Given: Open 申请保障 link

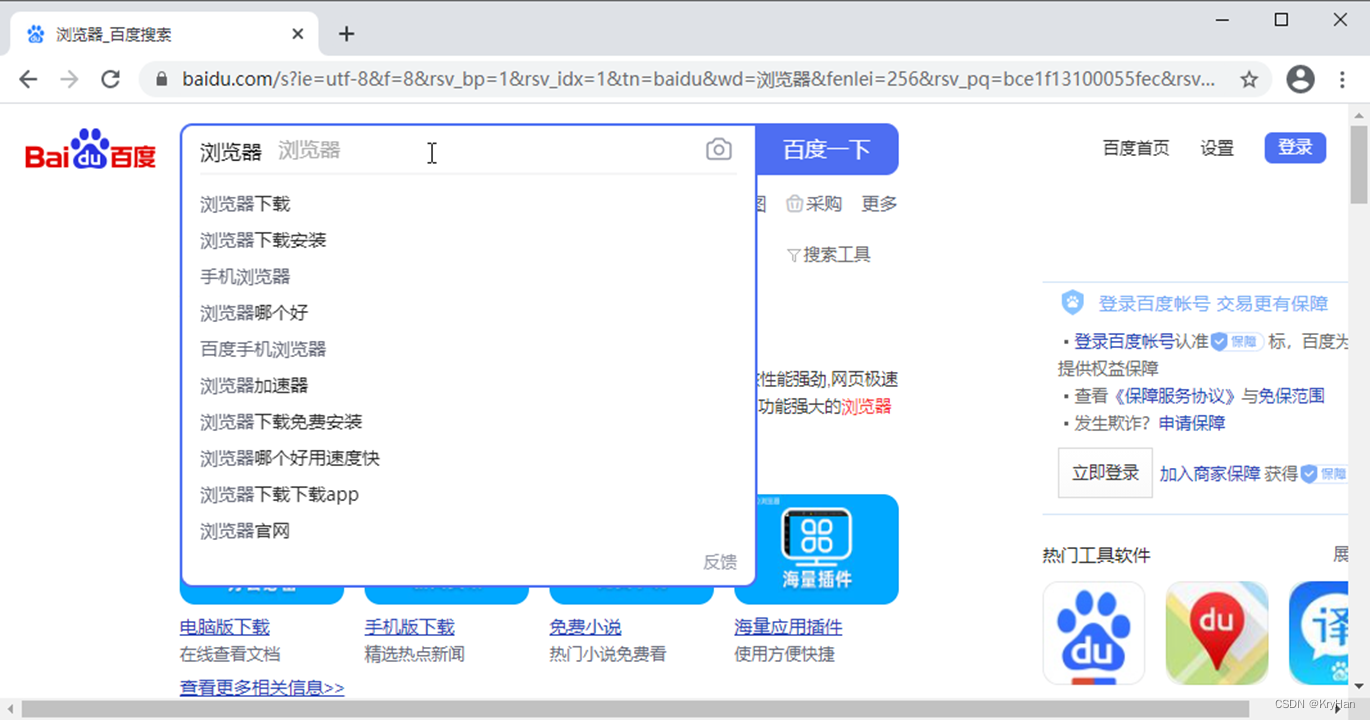Looking at the screenshot, I should click(1192, 423).
